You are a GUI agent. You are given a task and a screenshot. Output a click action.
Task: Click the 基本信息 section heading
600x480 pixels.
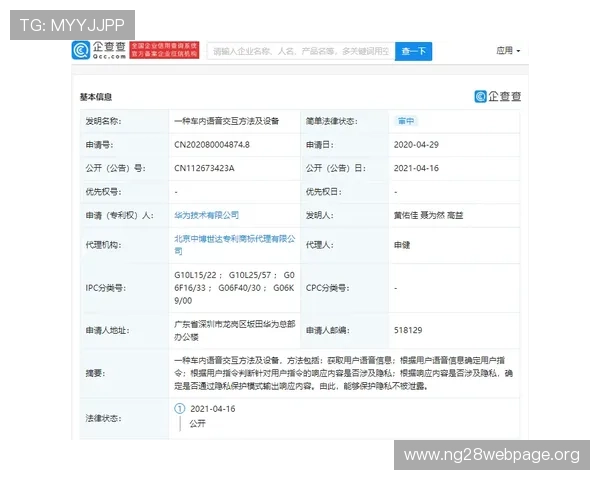pyautogui.click(x=96, y=97)
